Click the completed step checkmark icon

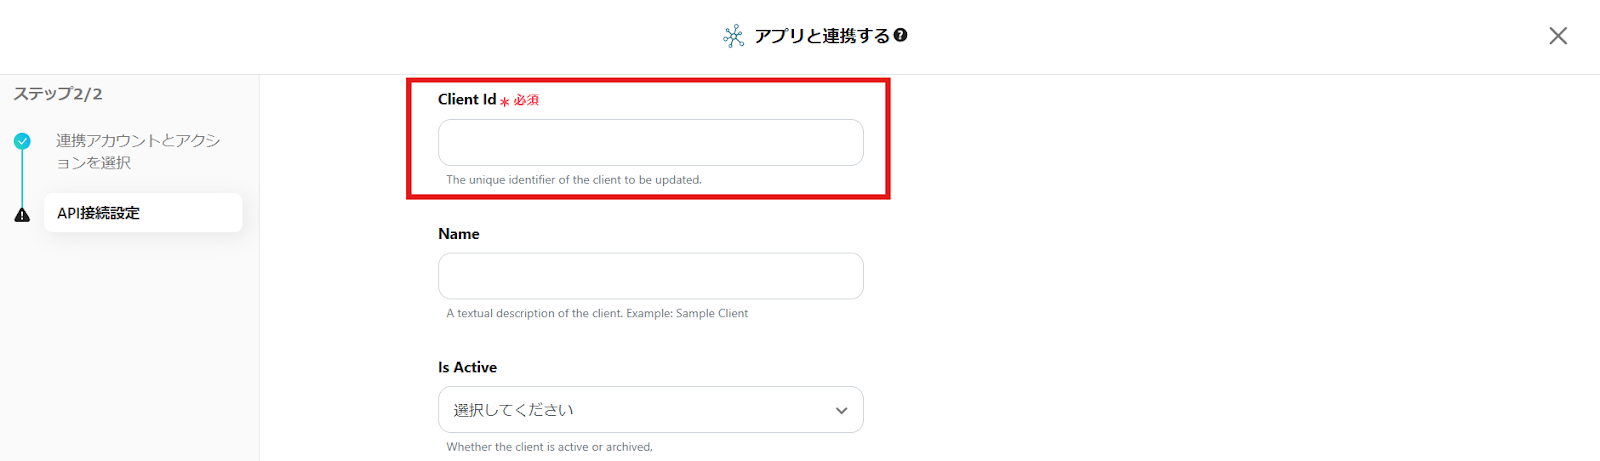pyautogui.click(x=22, y=141)
